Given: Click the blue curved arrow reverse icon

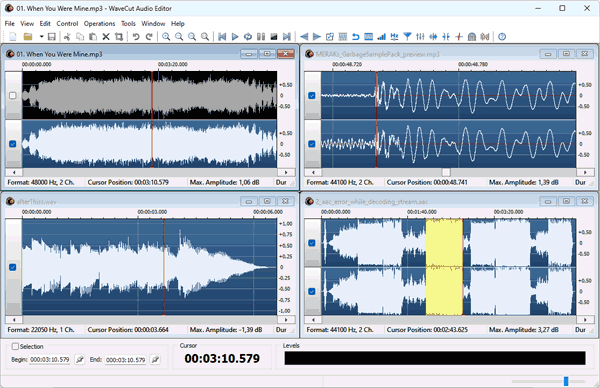Looking at the screenshot, I should click(x=355, y=37).
